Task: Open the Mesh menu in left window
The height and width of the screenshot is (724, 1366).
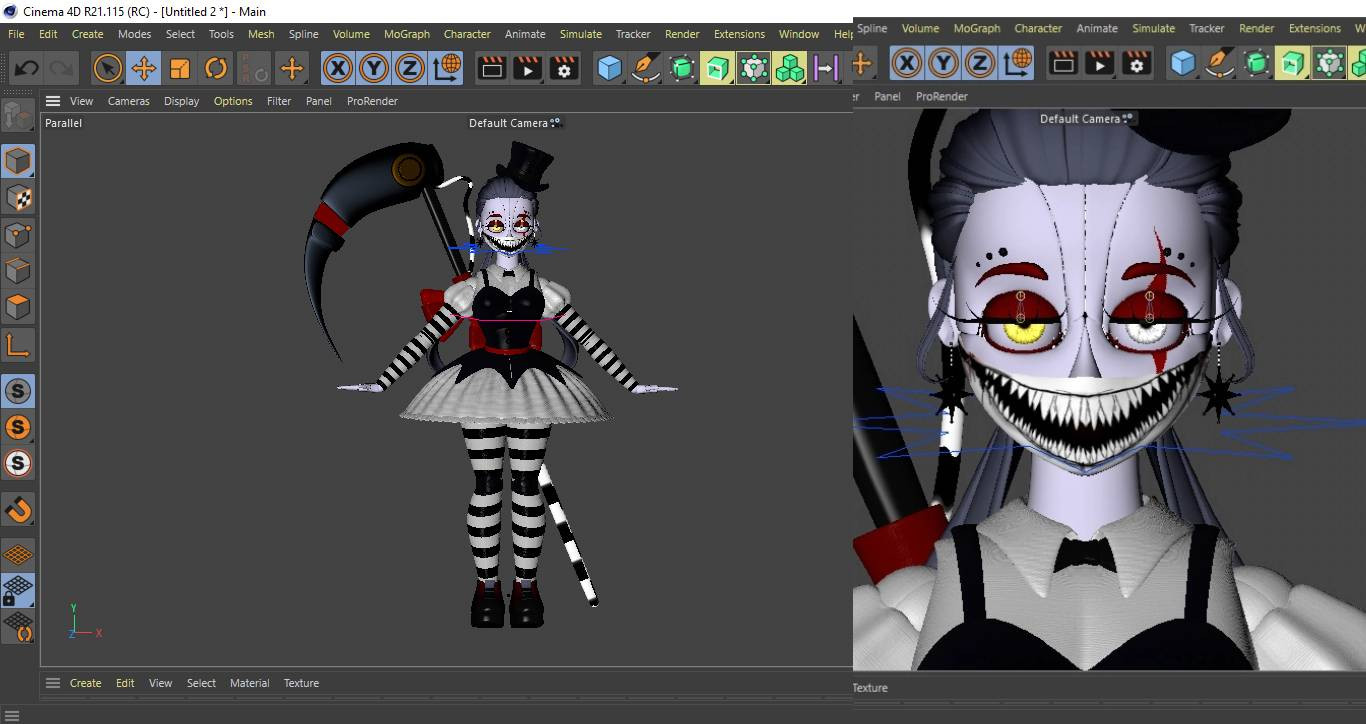Action: pyautogui.click(x=261, y=34)
